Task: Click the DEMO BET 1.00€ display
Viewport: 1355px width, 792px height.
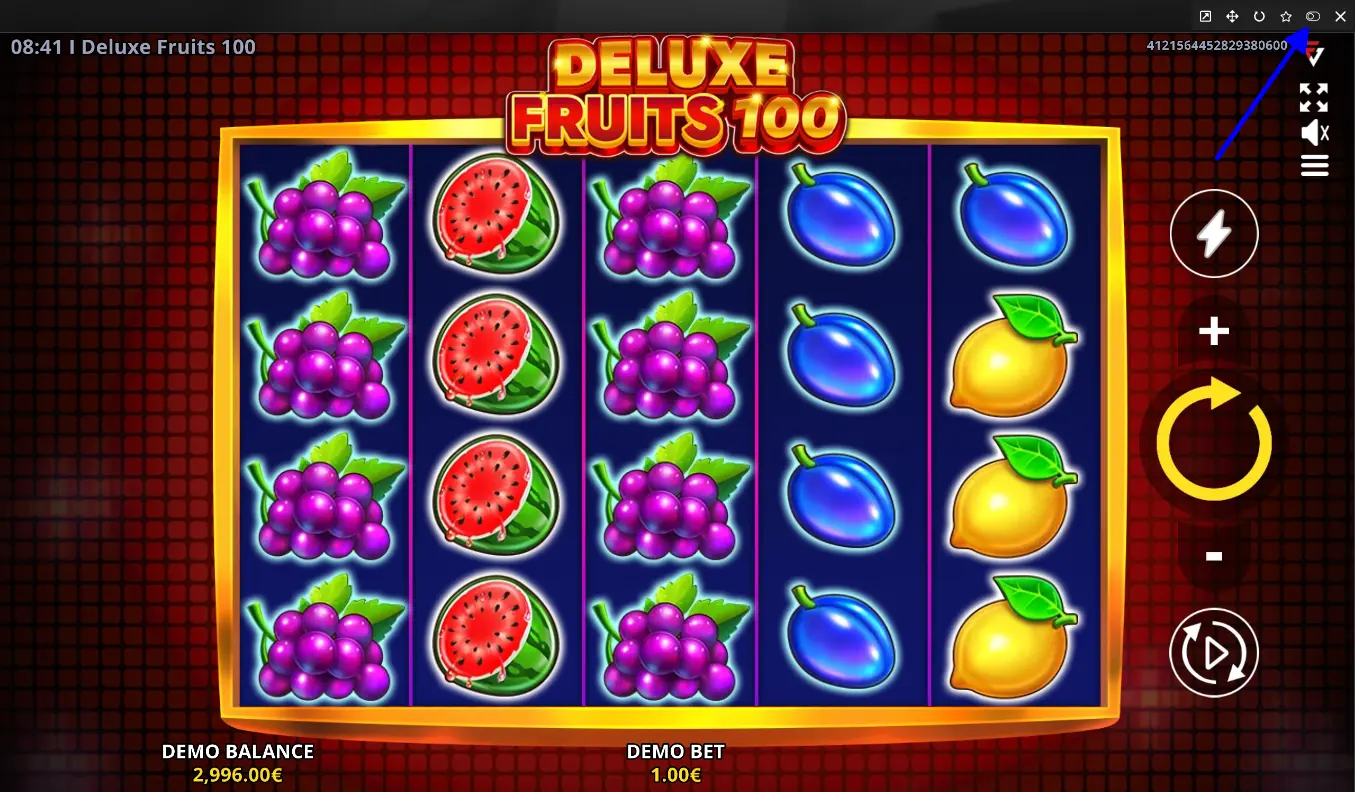Action: click(675, 763)
